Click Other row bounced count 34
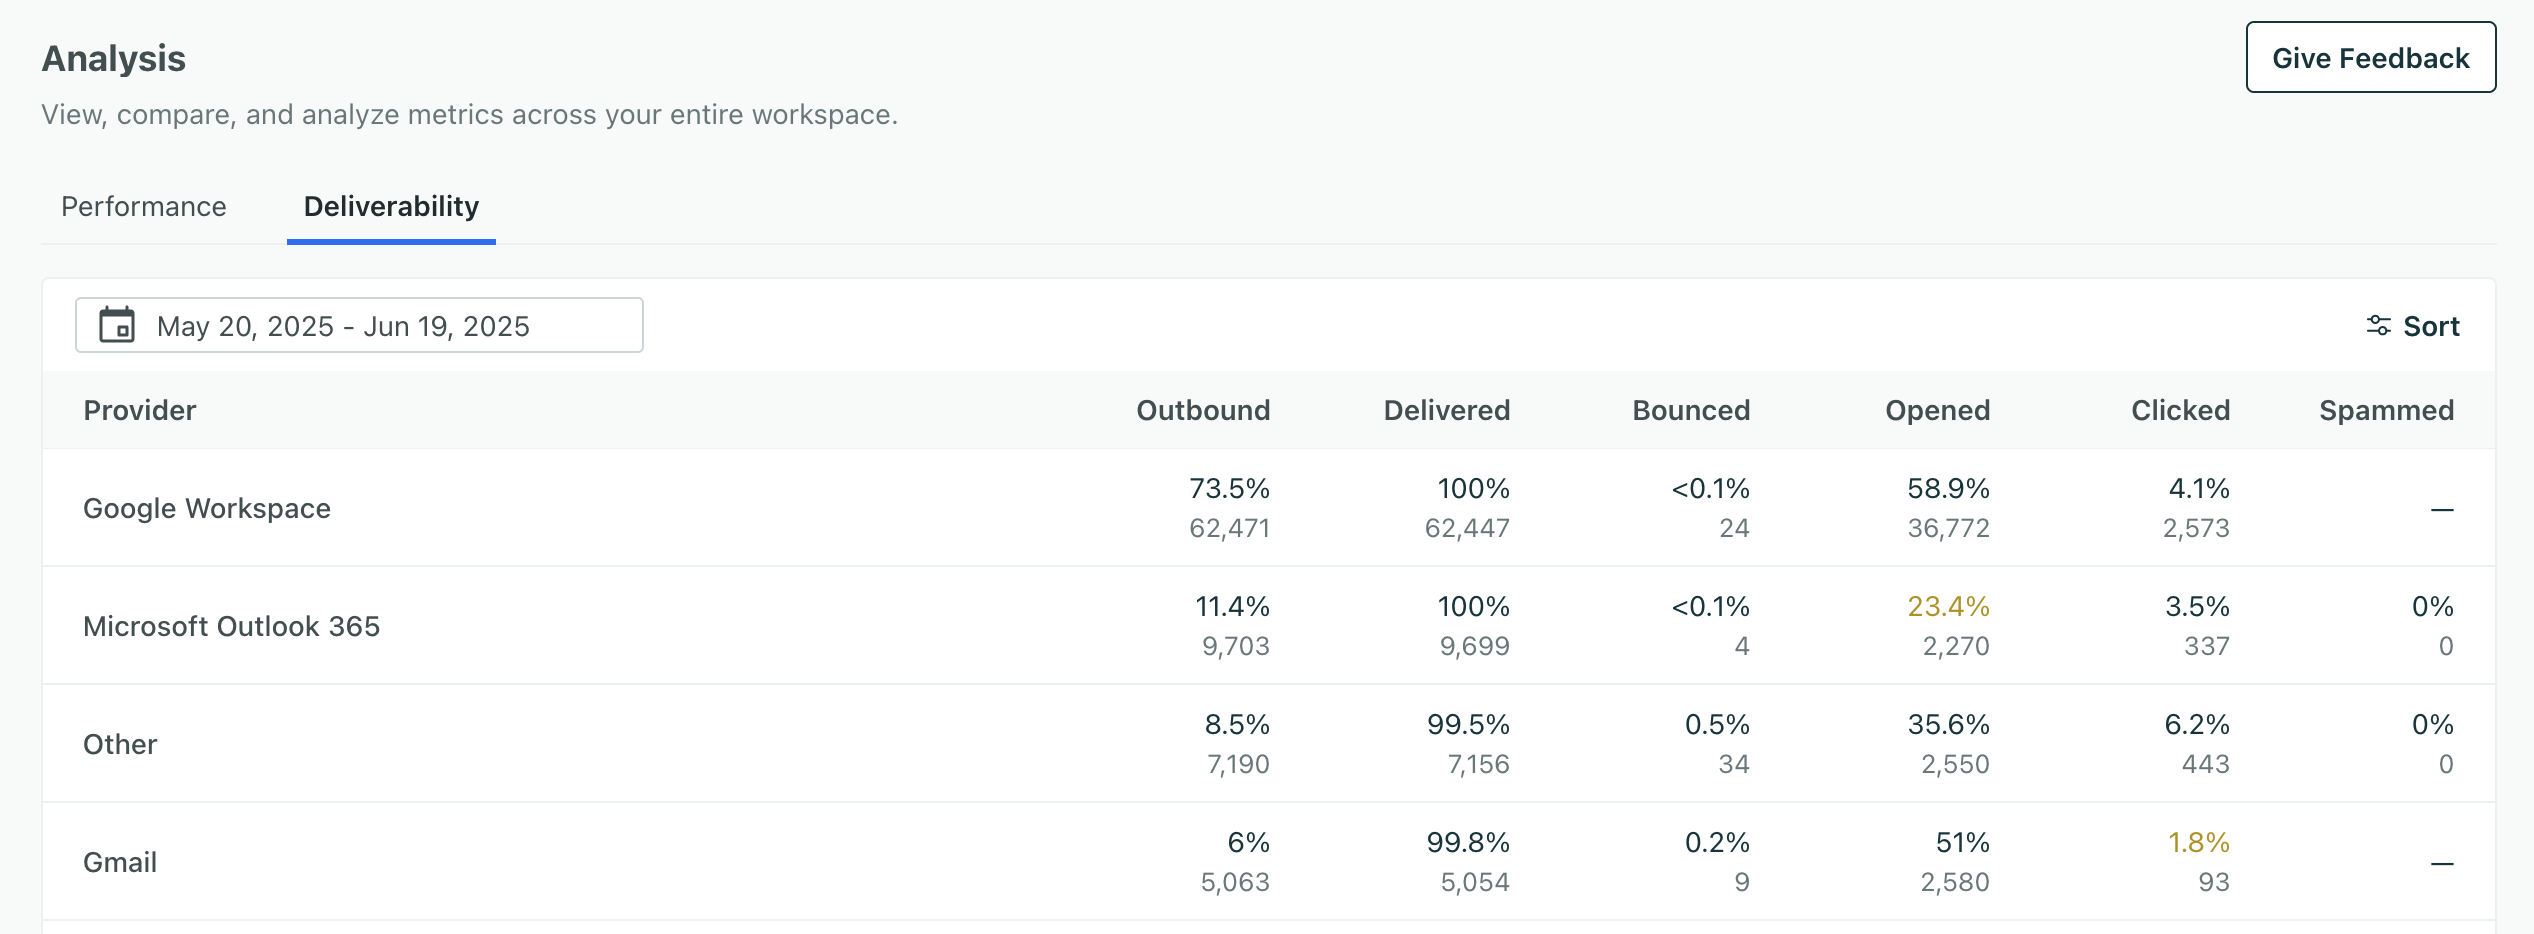 (1734, 764)
